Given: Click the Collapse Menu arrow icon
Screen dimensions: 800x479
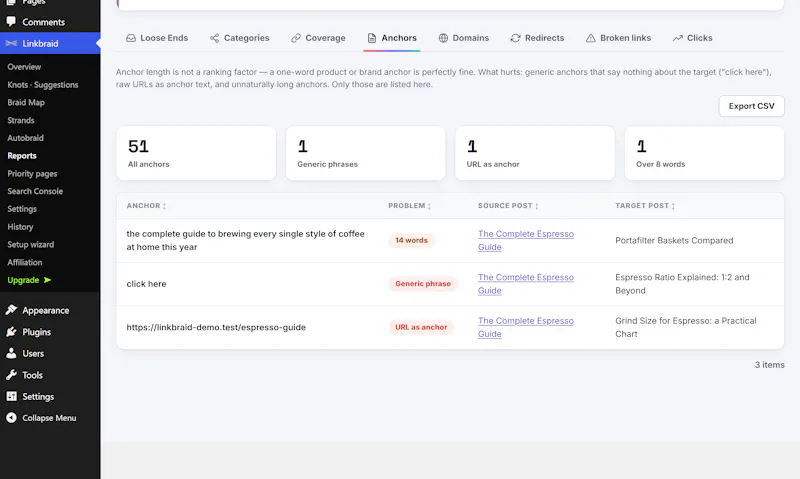Looking at the screenshot, I should click(11, 418).
